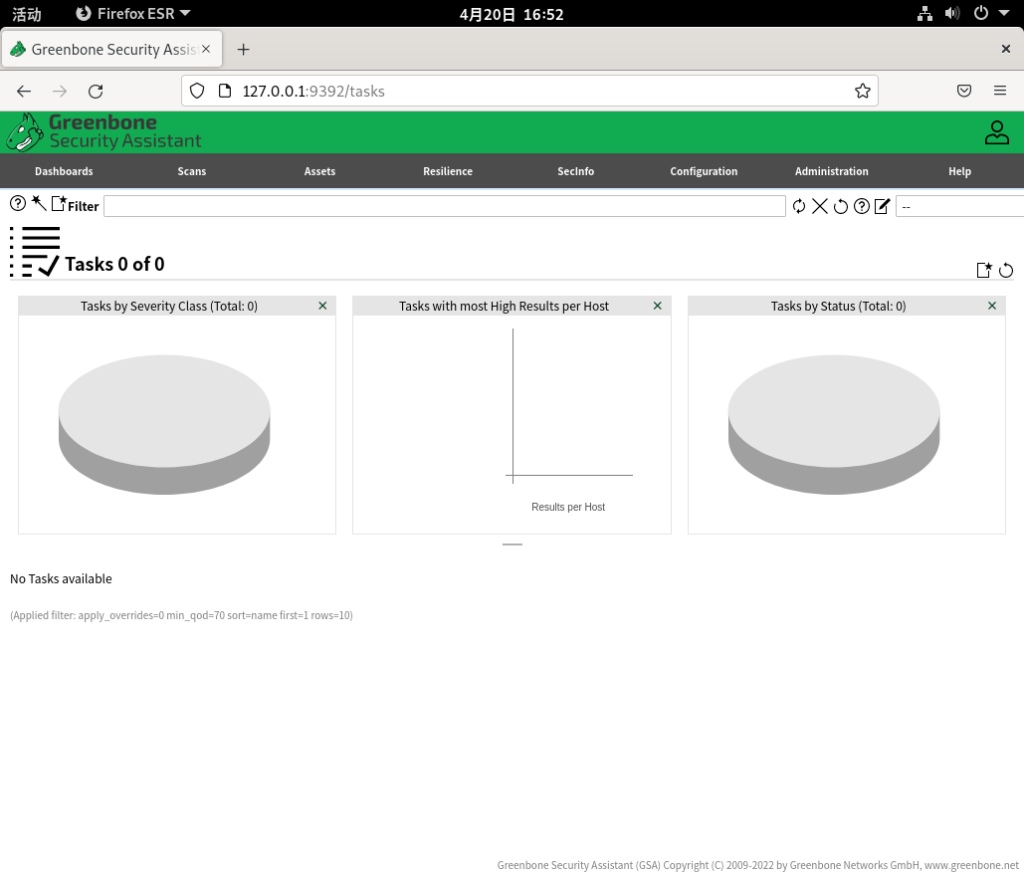The width and height of the screenshot is (1024, 874).
Task: Open the Configuration menu
Action: pyautogui.click(x=704, y=171)
